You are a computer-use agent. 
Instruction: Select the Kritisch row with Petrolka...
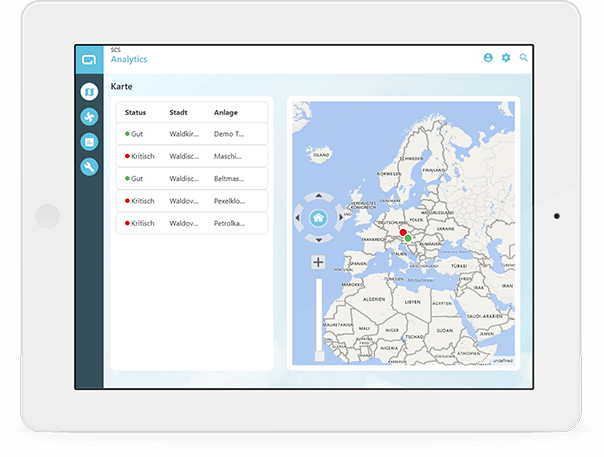[192, 223]
